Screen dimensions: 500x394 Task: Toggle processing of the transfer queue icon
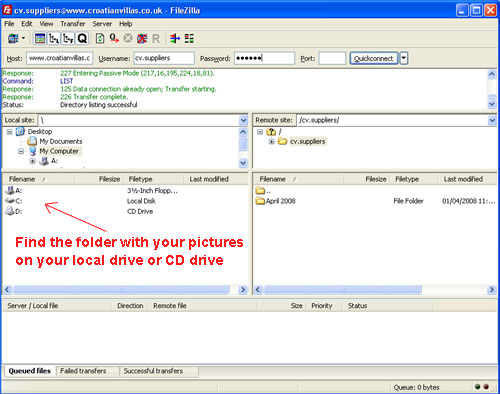tap(114, 39)
